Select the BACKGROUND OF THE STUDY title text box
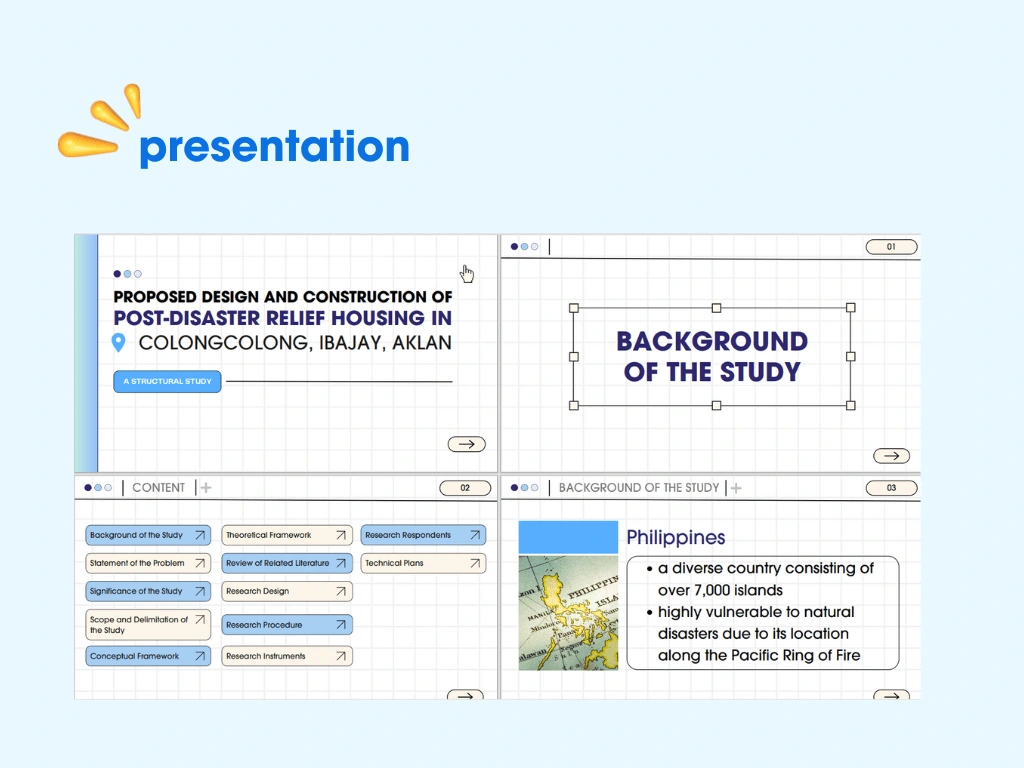This screenshot has height=768, width=1024. tap(712, 357)
